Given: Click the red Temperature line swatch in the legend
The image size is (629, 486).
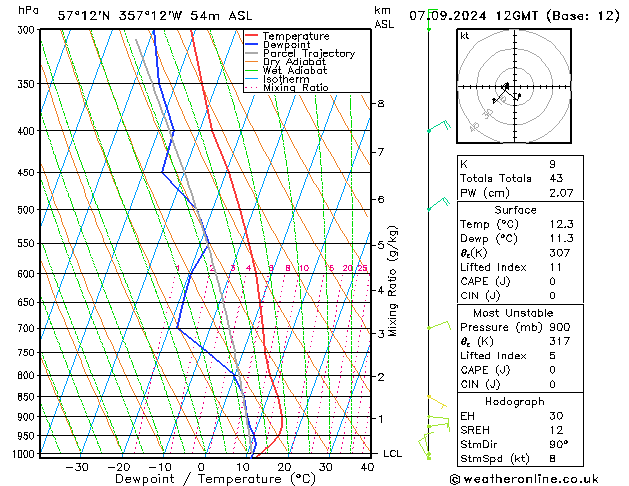Looking at the screenshot, I should point(252,36).
